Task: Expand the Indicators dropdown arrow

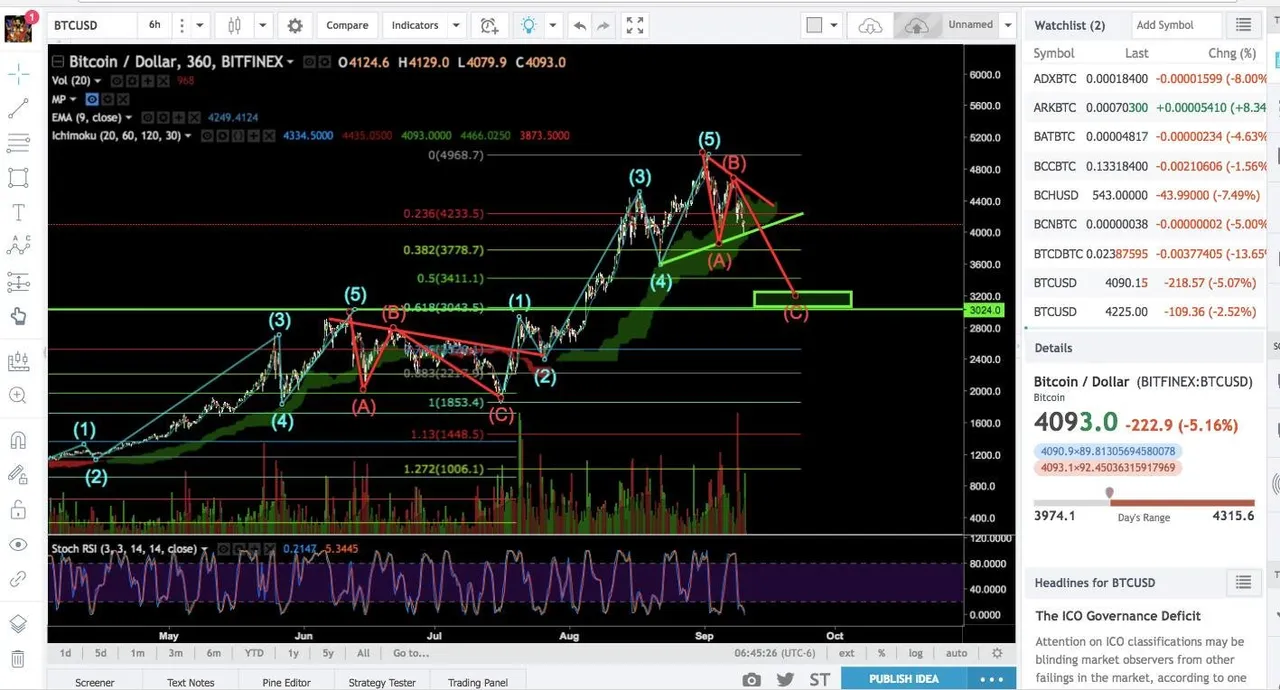Action: coord(455,25)
